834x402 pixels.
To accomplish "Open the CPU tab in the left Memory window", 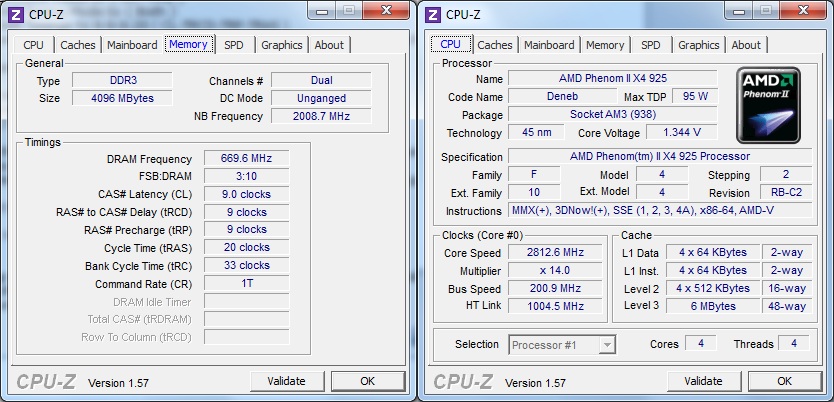I will [x=34, y=45].
